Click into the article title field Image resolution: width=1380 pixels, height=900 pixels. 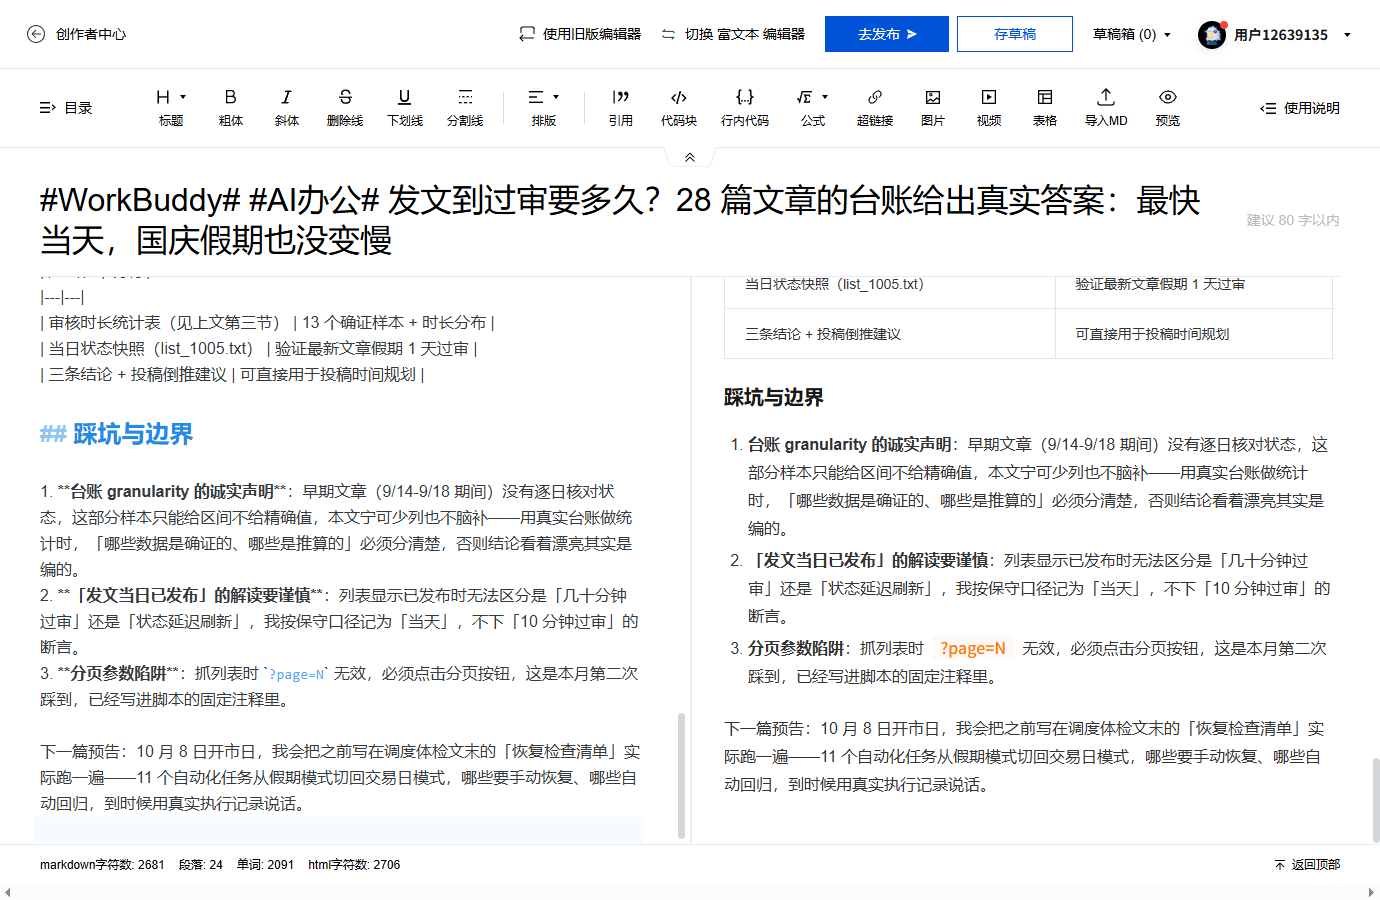coord(620,220)
